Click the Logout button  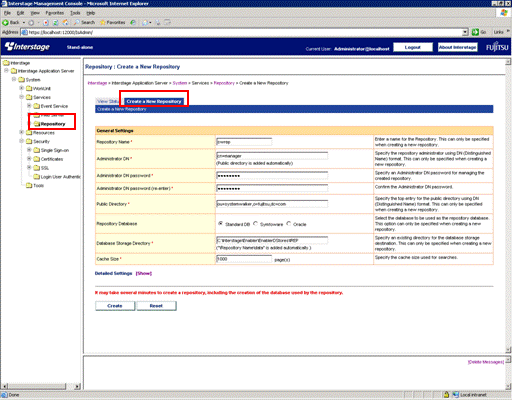tap(413, 47)
